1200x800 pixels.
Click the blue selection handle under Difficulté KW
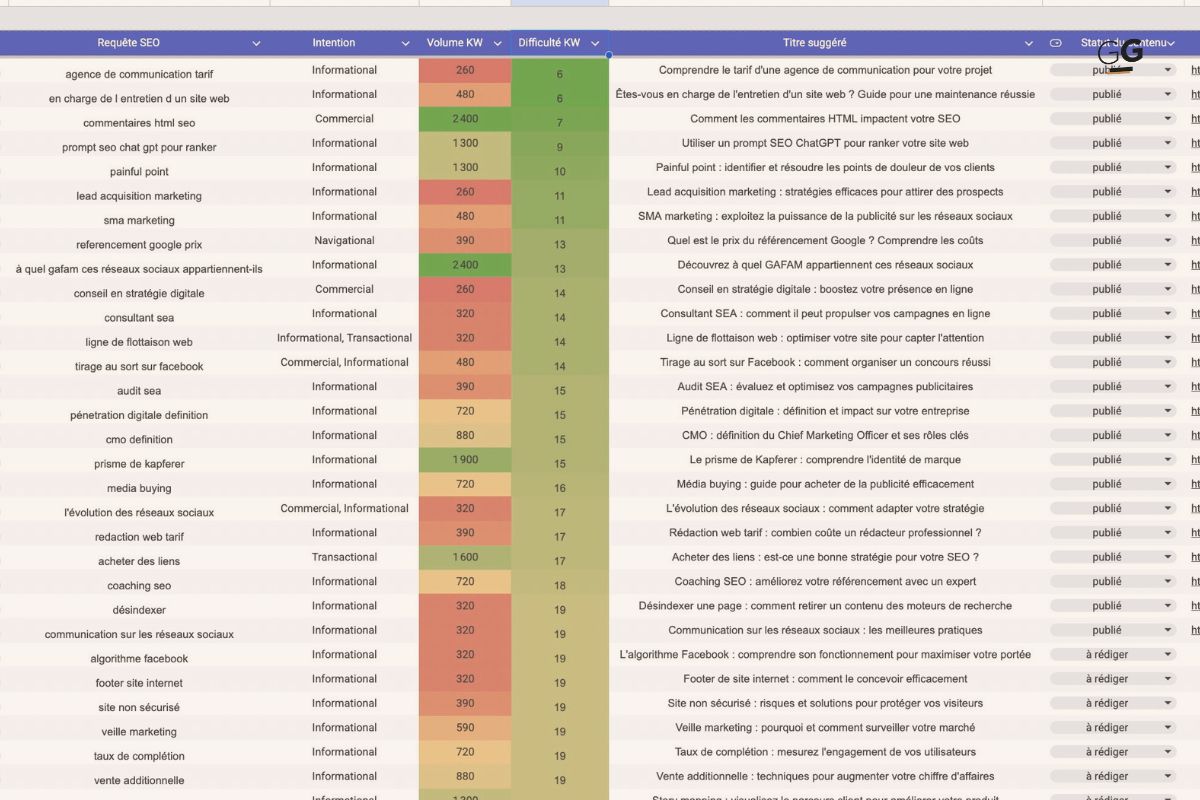coord(608,55)
